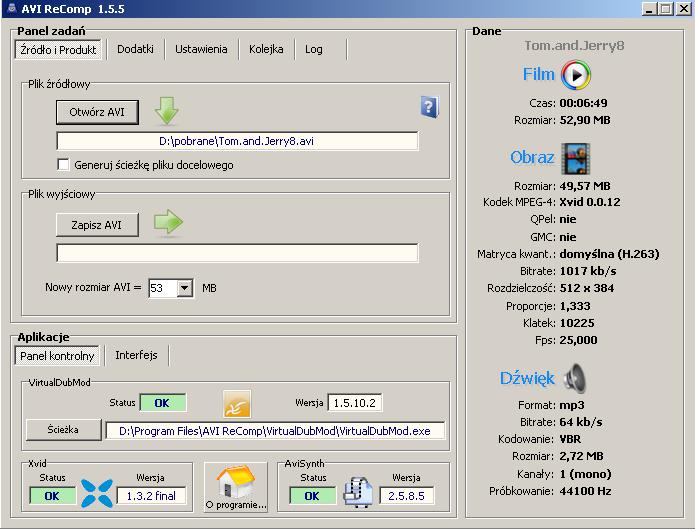
Task: Click the film size value 52,90 MB
Action: tap(585, 120)
